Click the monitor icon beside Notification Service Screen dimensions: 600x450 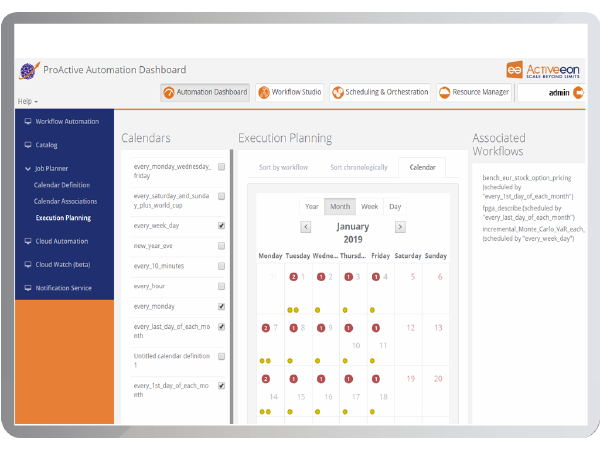28,288
